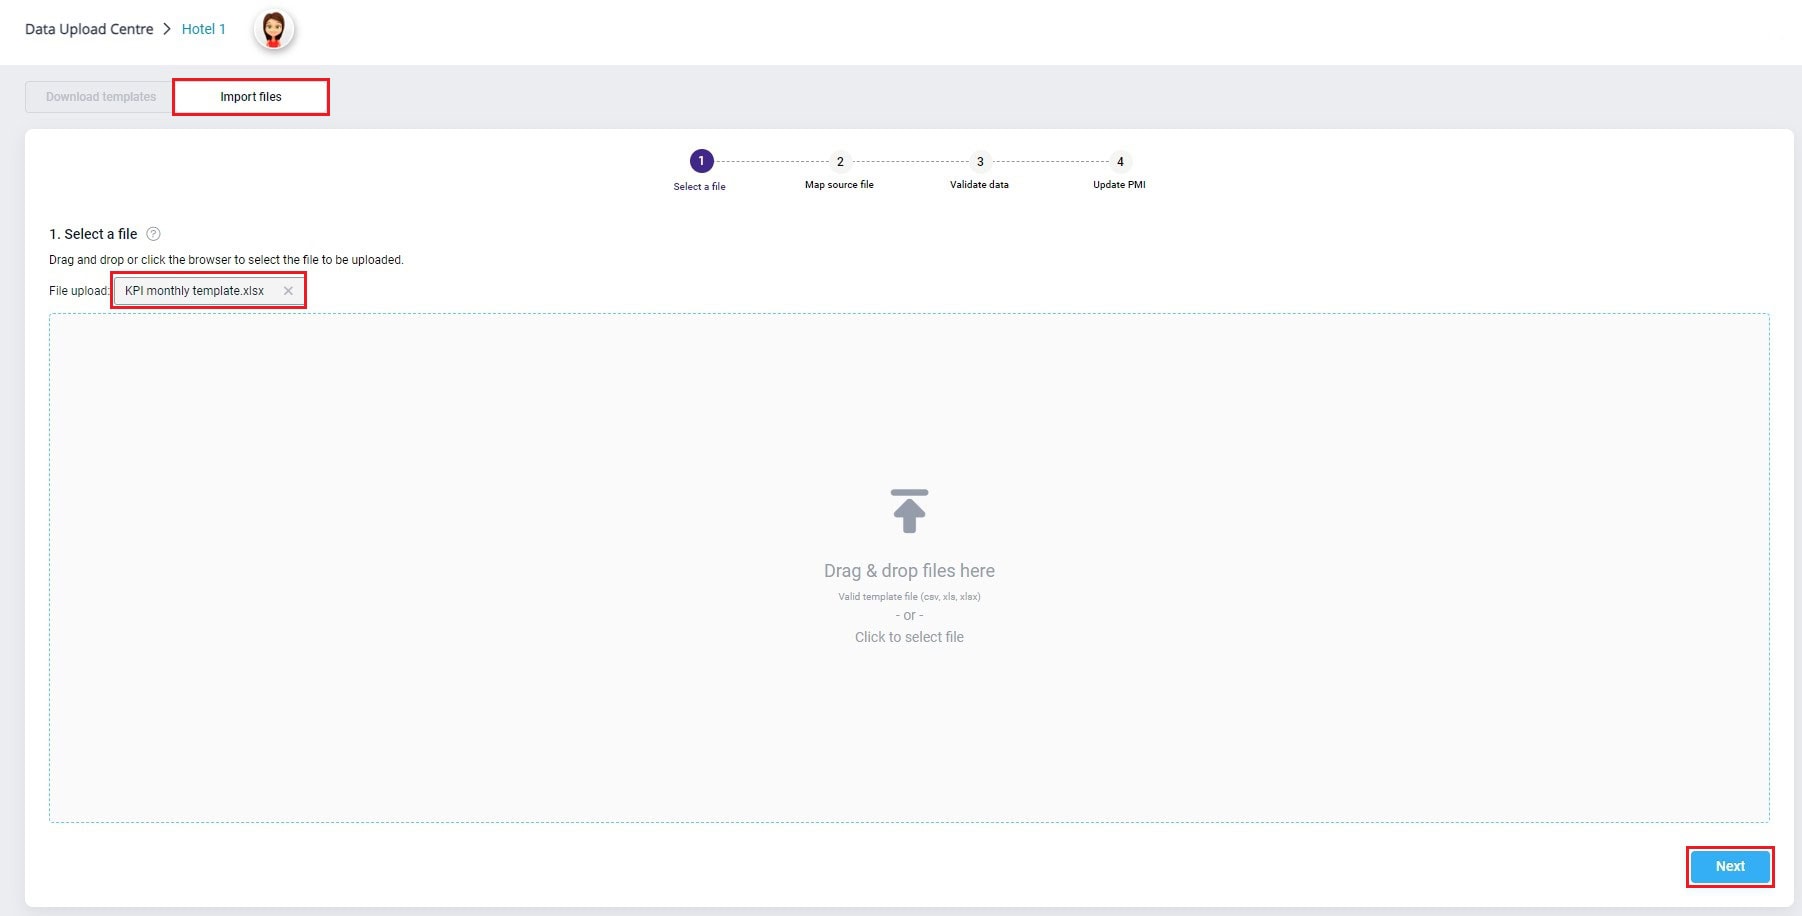Go to step 4 circle indicator
The image size is (1802, 916).
coord(1120,161)
